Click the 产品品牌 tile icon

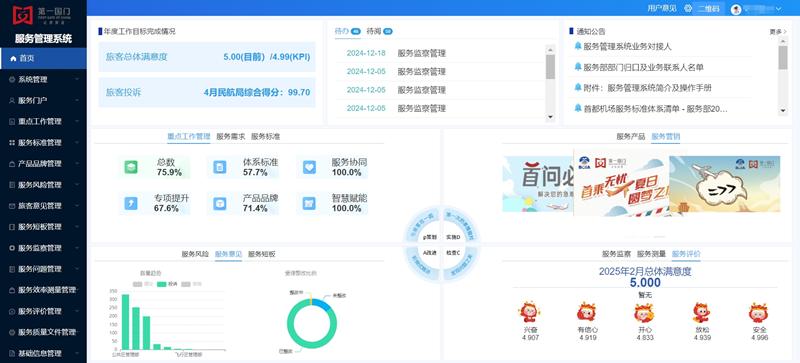220,203
